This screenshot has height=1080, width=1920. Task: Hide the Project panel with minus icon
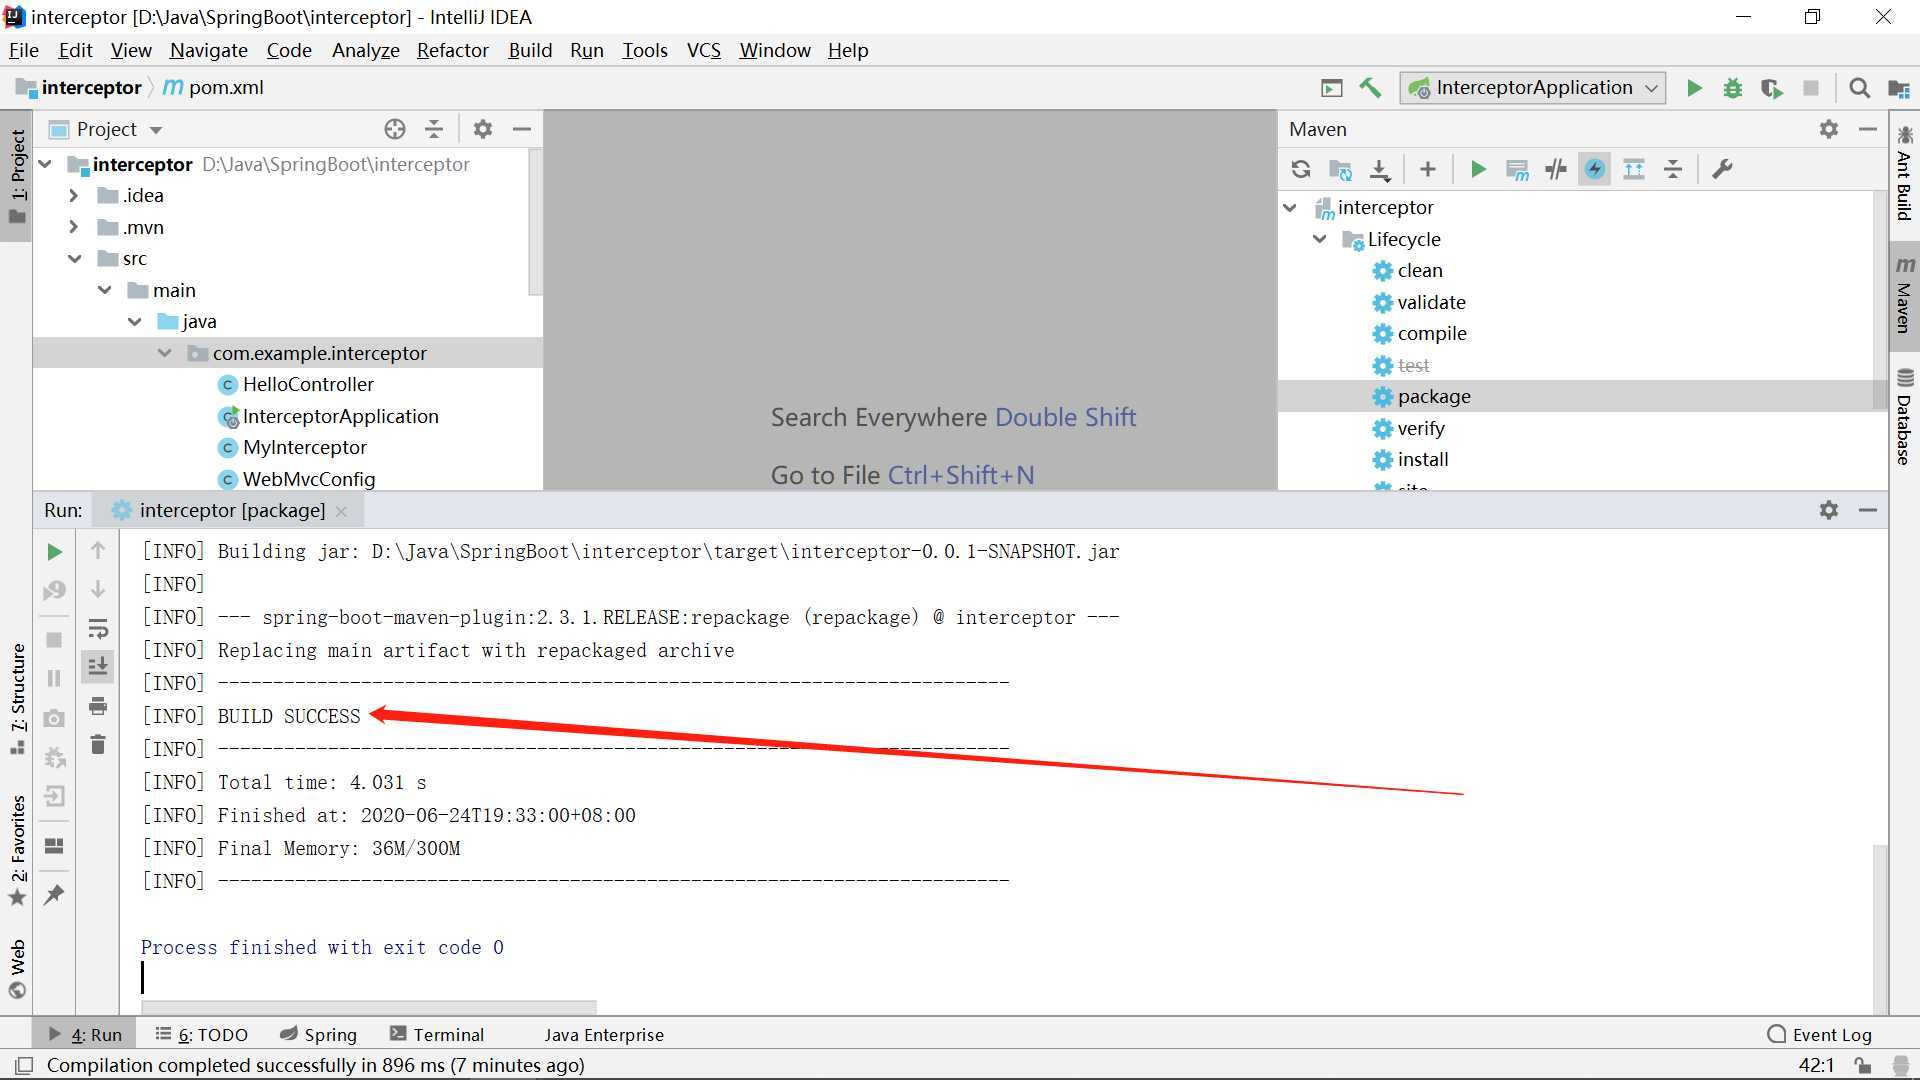pyautogui.click(x=522, y=129)
